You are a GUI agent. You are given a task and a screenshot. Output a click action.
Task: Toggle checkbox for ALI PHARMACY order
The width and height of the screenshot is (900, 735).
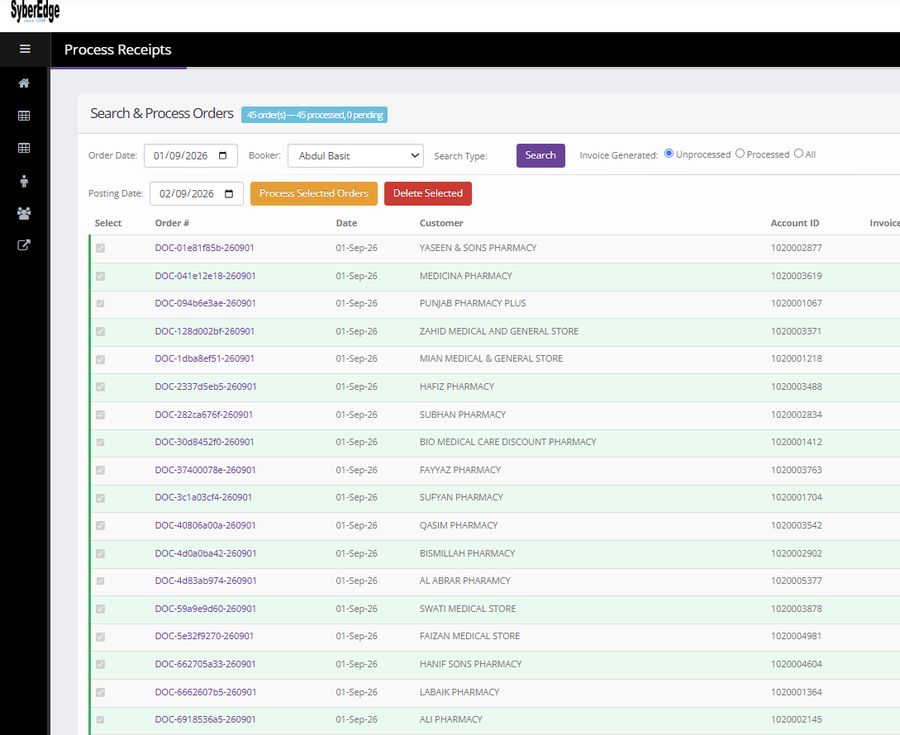(x=100, y=720)
